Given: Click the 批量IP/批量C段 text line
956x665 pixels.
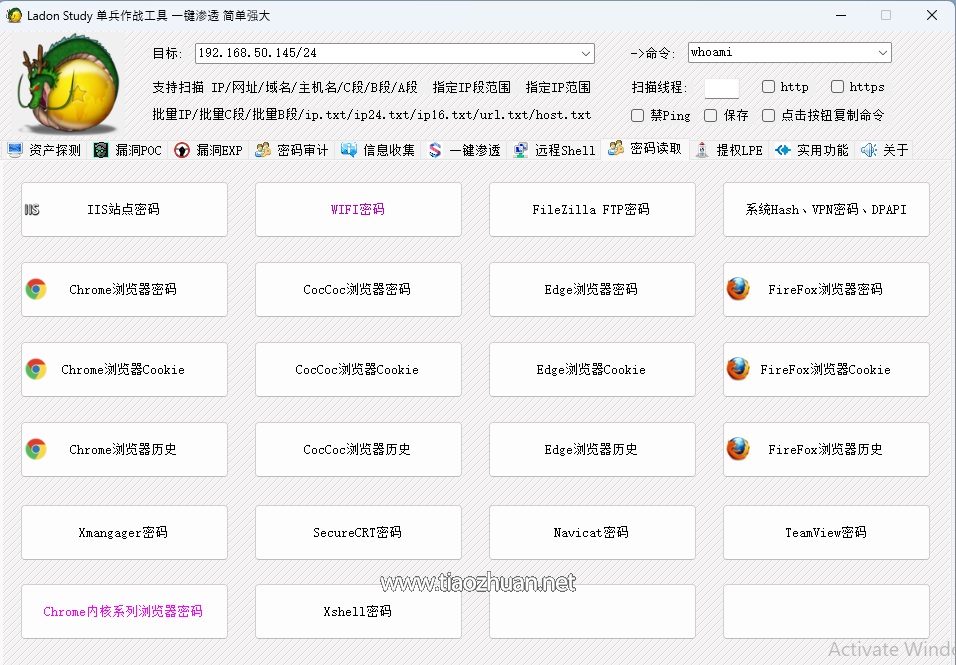Looking at the screenshot, I should click(x=371, y=115).
